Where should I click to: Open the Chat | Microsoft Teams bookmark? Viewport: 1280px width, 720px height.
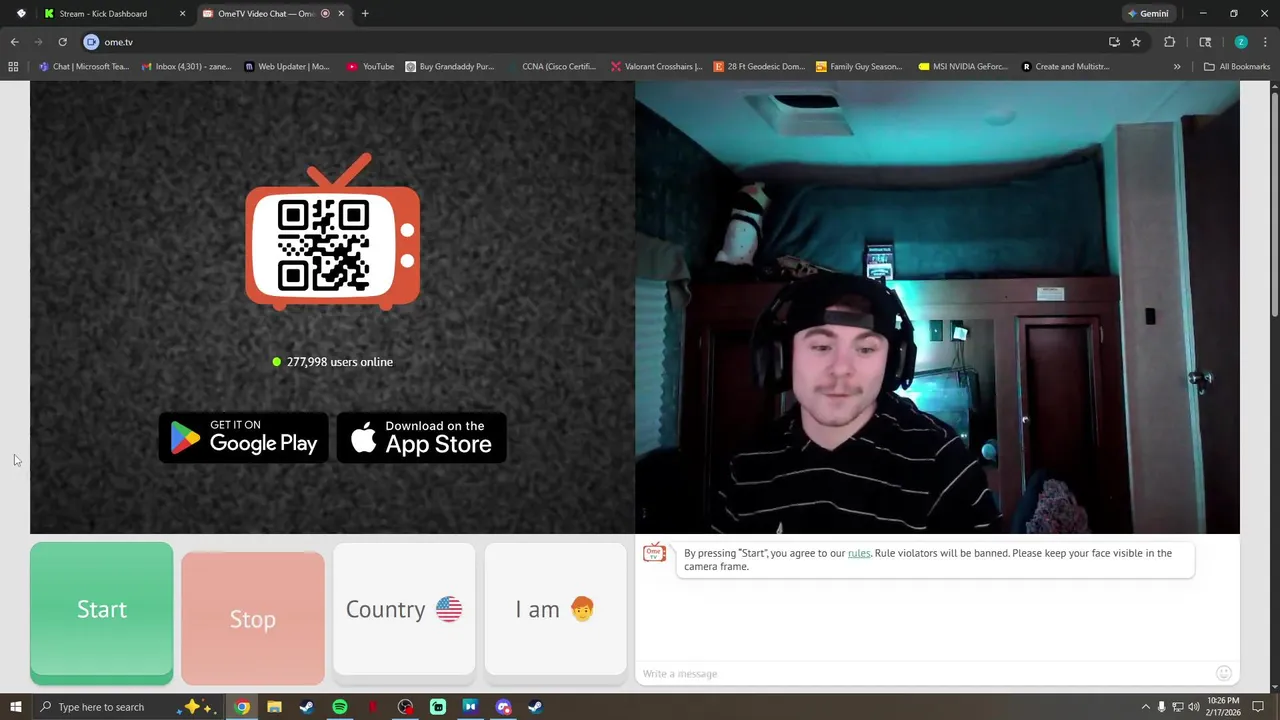[84, 67]
